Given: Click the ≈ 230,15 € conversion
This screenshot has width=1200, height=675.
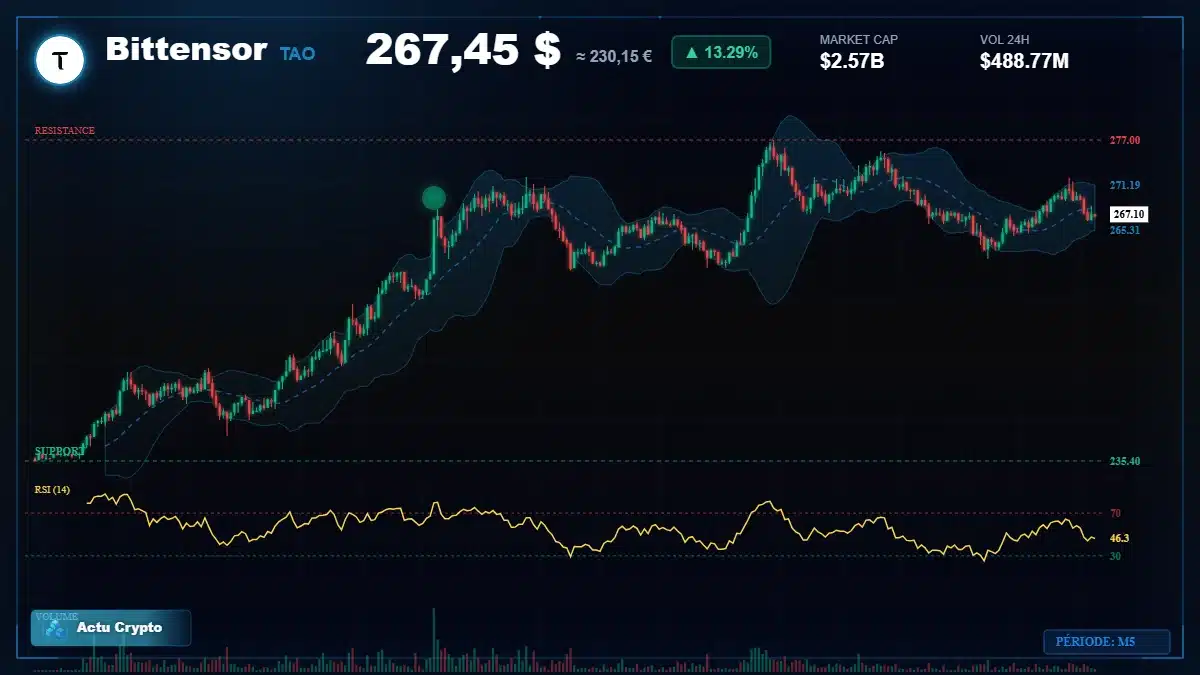Looking at the screenshot, I should [614, 57].
